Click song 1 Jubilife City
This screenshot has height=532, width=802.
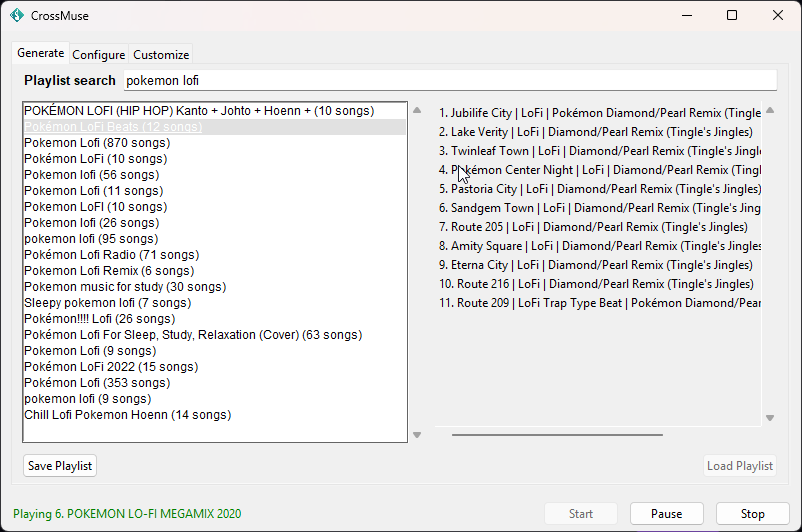click(599, 113)
